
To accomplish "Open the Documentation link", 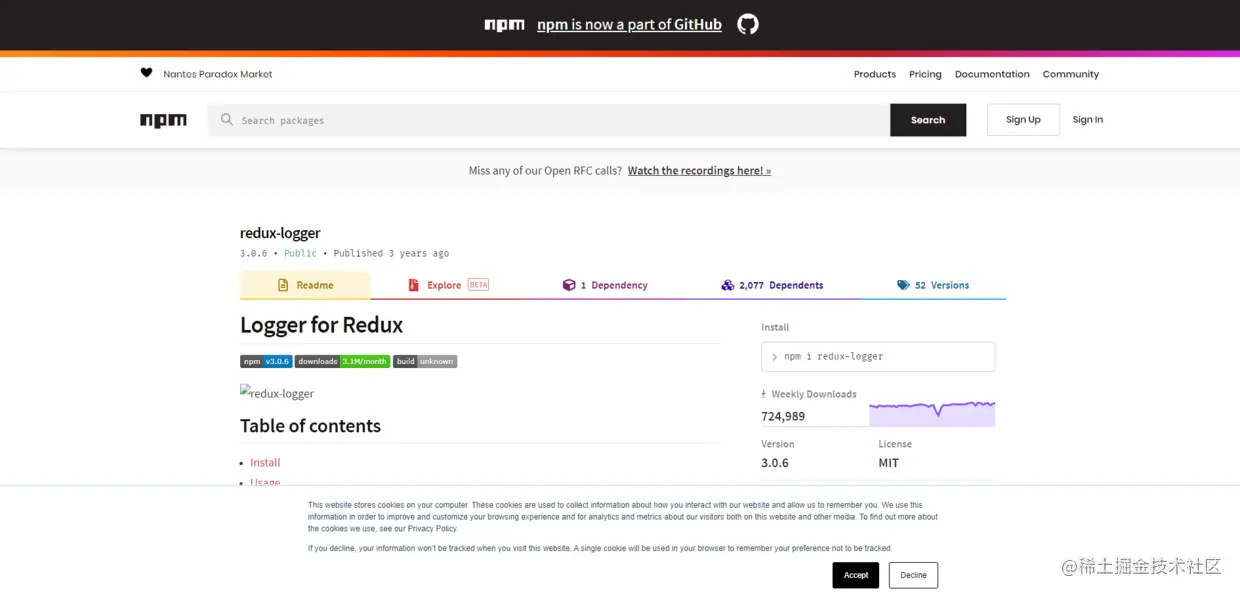I will point(992,74).
